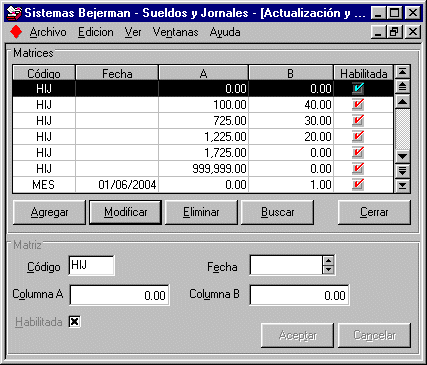This screenshot has height=365, width=427.
Task: Click the Buscar button
Action: (x=277, y=212)
